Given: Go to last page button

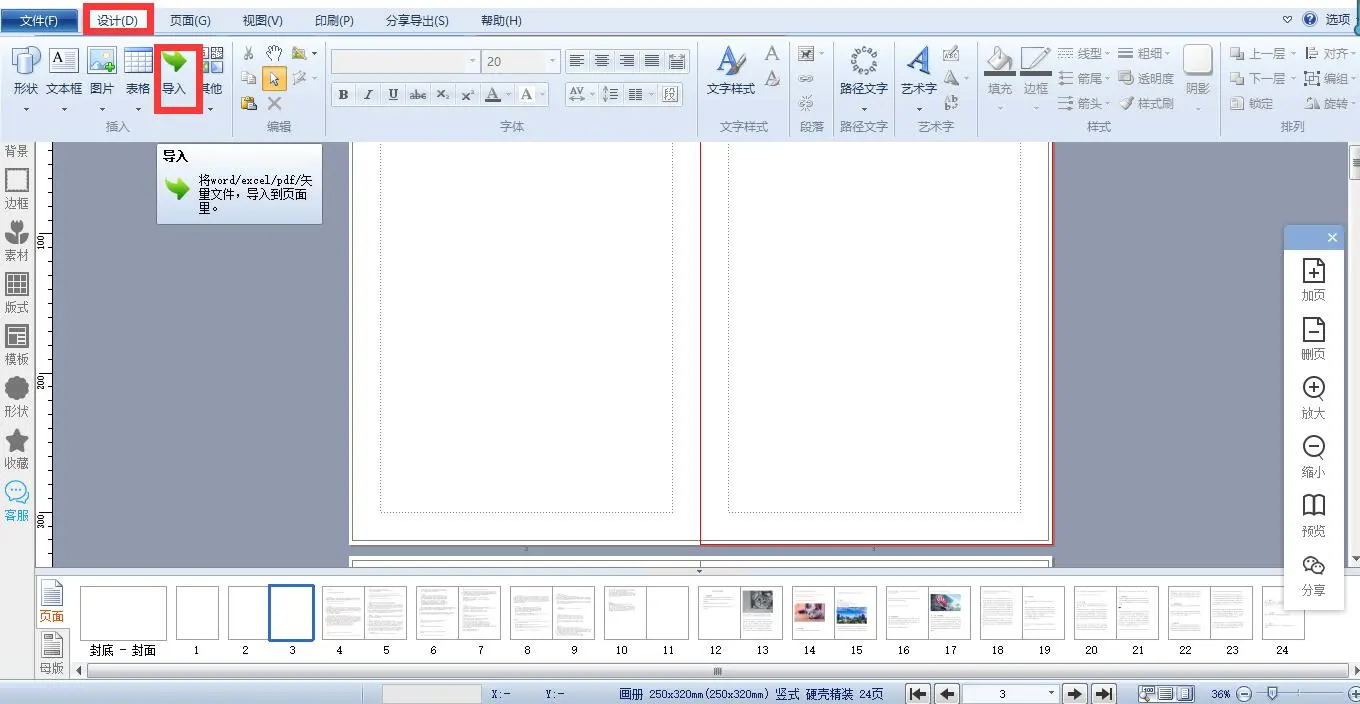Looking at the screenshot, I should click(x=1103, y=694).
